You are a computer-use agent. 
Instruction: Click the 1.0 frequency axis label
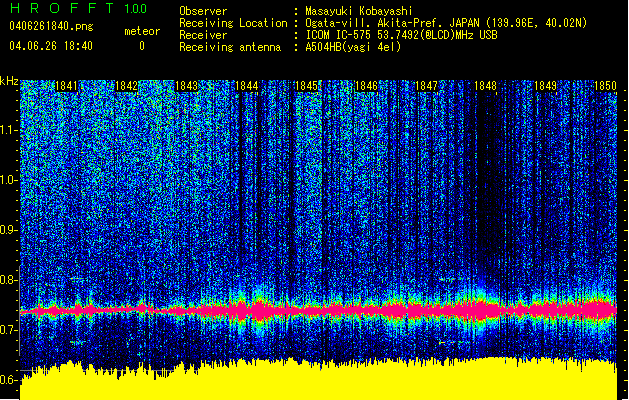pos(8,180)
